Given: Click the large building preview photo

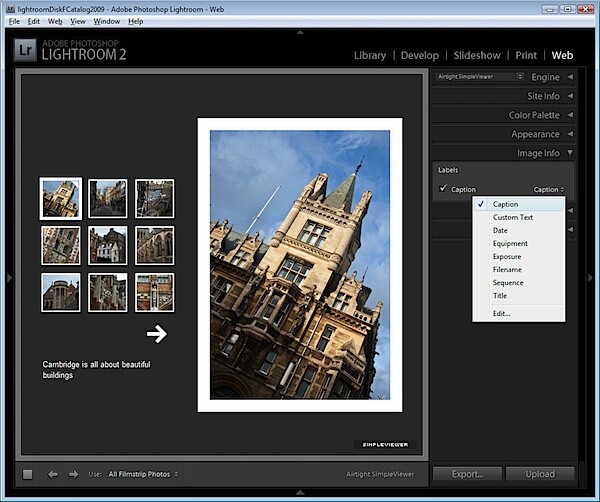Looking at the screenshot, I should pyautogui.click(x=300, y=265).
